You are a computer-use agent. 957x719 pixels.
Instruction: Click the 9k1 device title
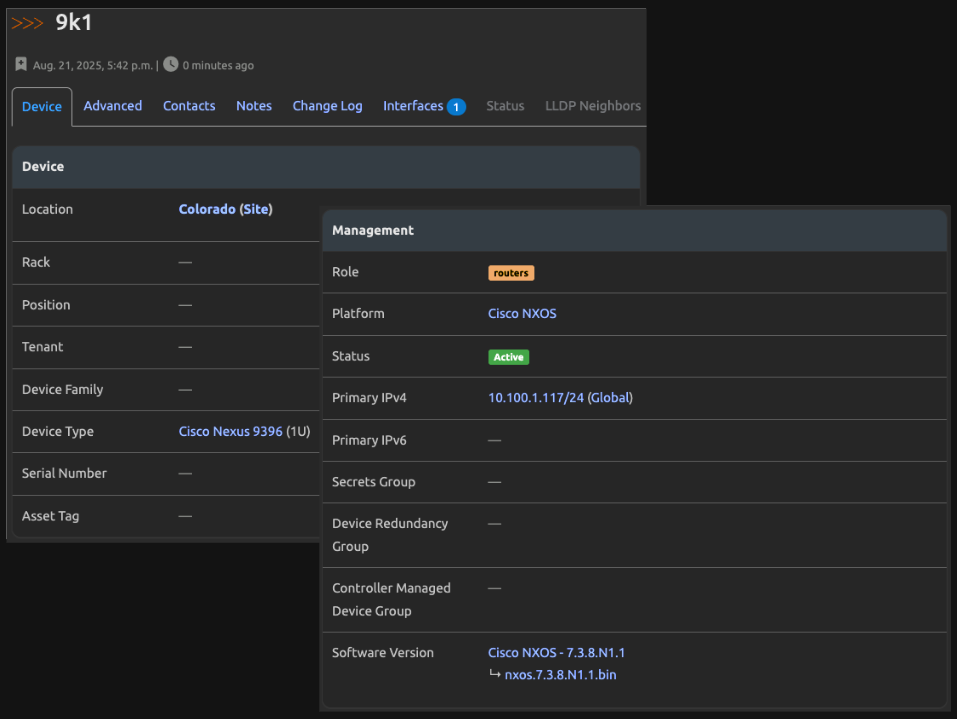pyautogui.click(x=72, y=22)
